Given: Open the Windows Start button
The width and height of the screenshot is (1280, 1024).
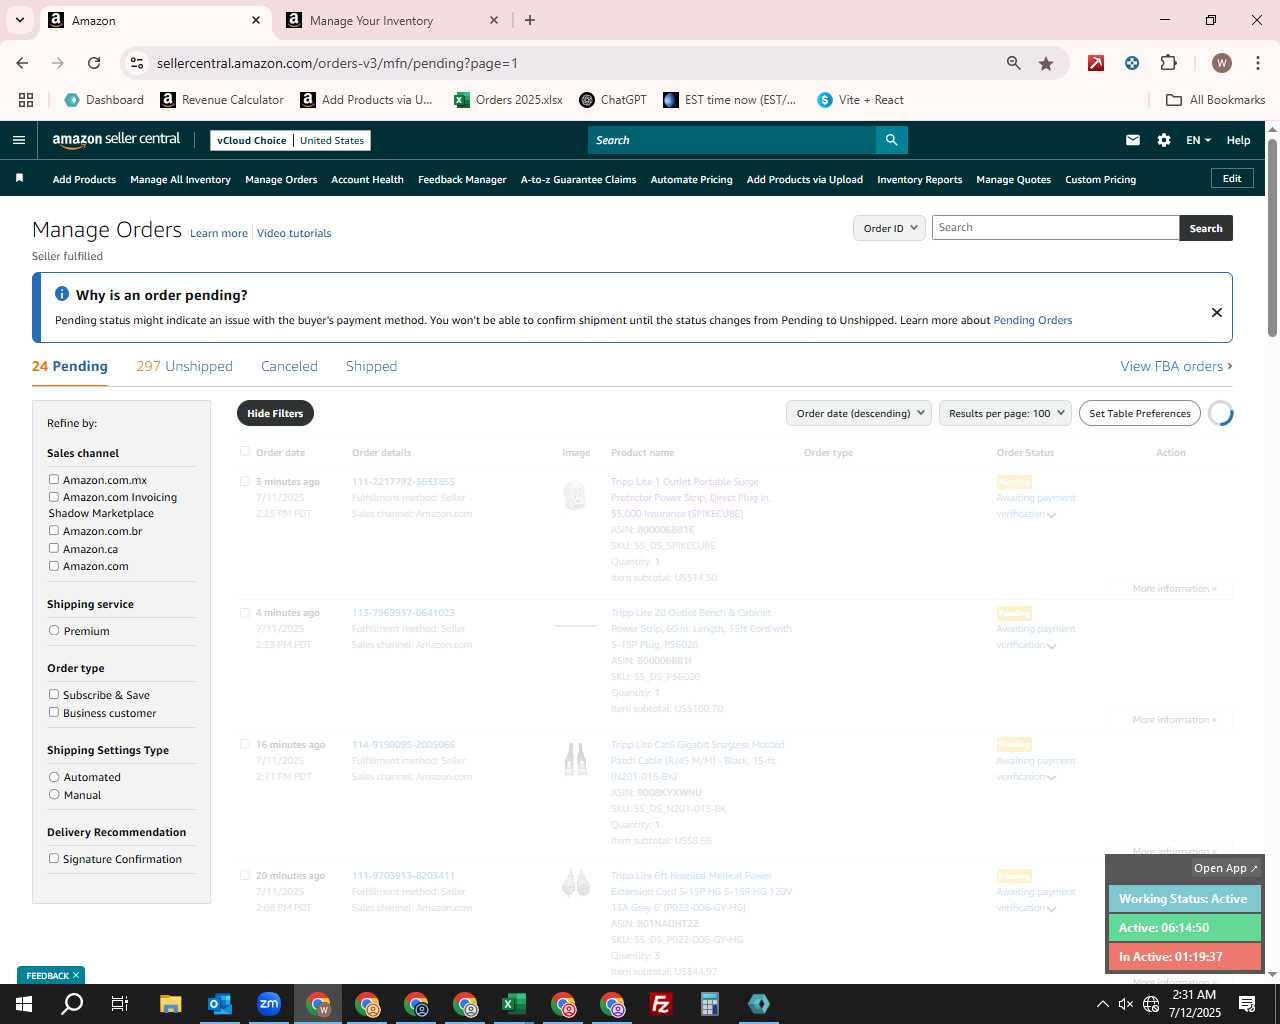Looking at the screenshot, I should point(23,1004).
